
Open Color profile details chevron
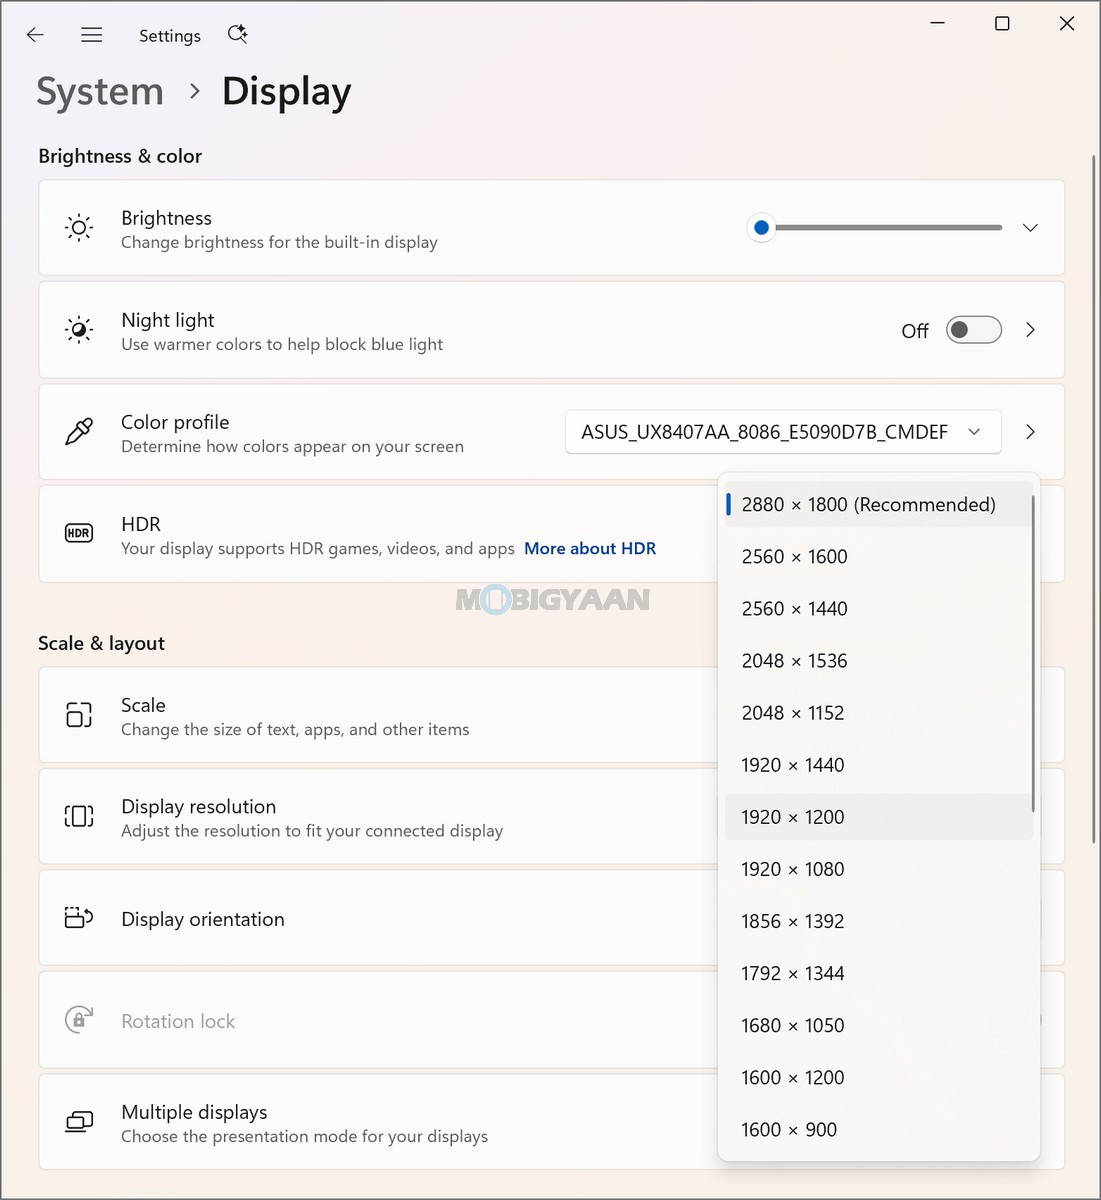[1030, 432]
